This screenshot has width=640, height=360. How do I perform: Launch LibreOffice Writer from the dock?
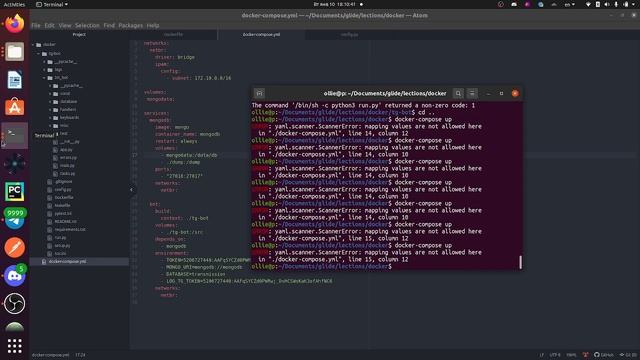click(15, 80)
